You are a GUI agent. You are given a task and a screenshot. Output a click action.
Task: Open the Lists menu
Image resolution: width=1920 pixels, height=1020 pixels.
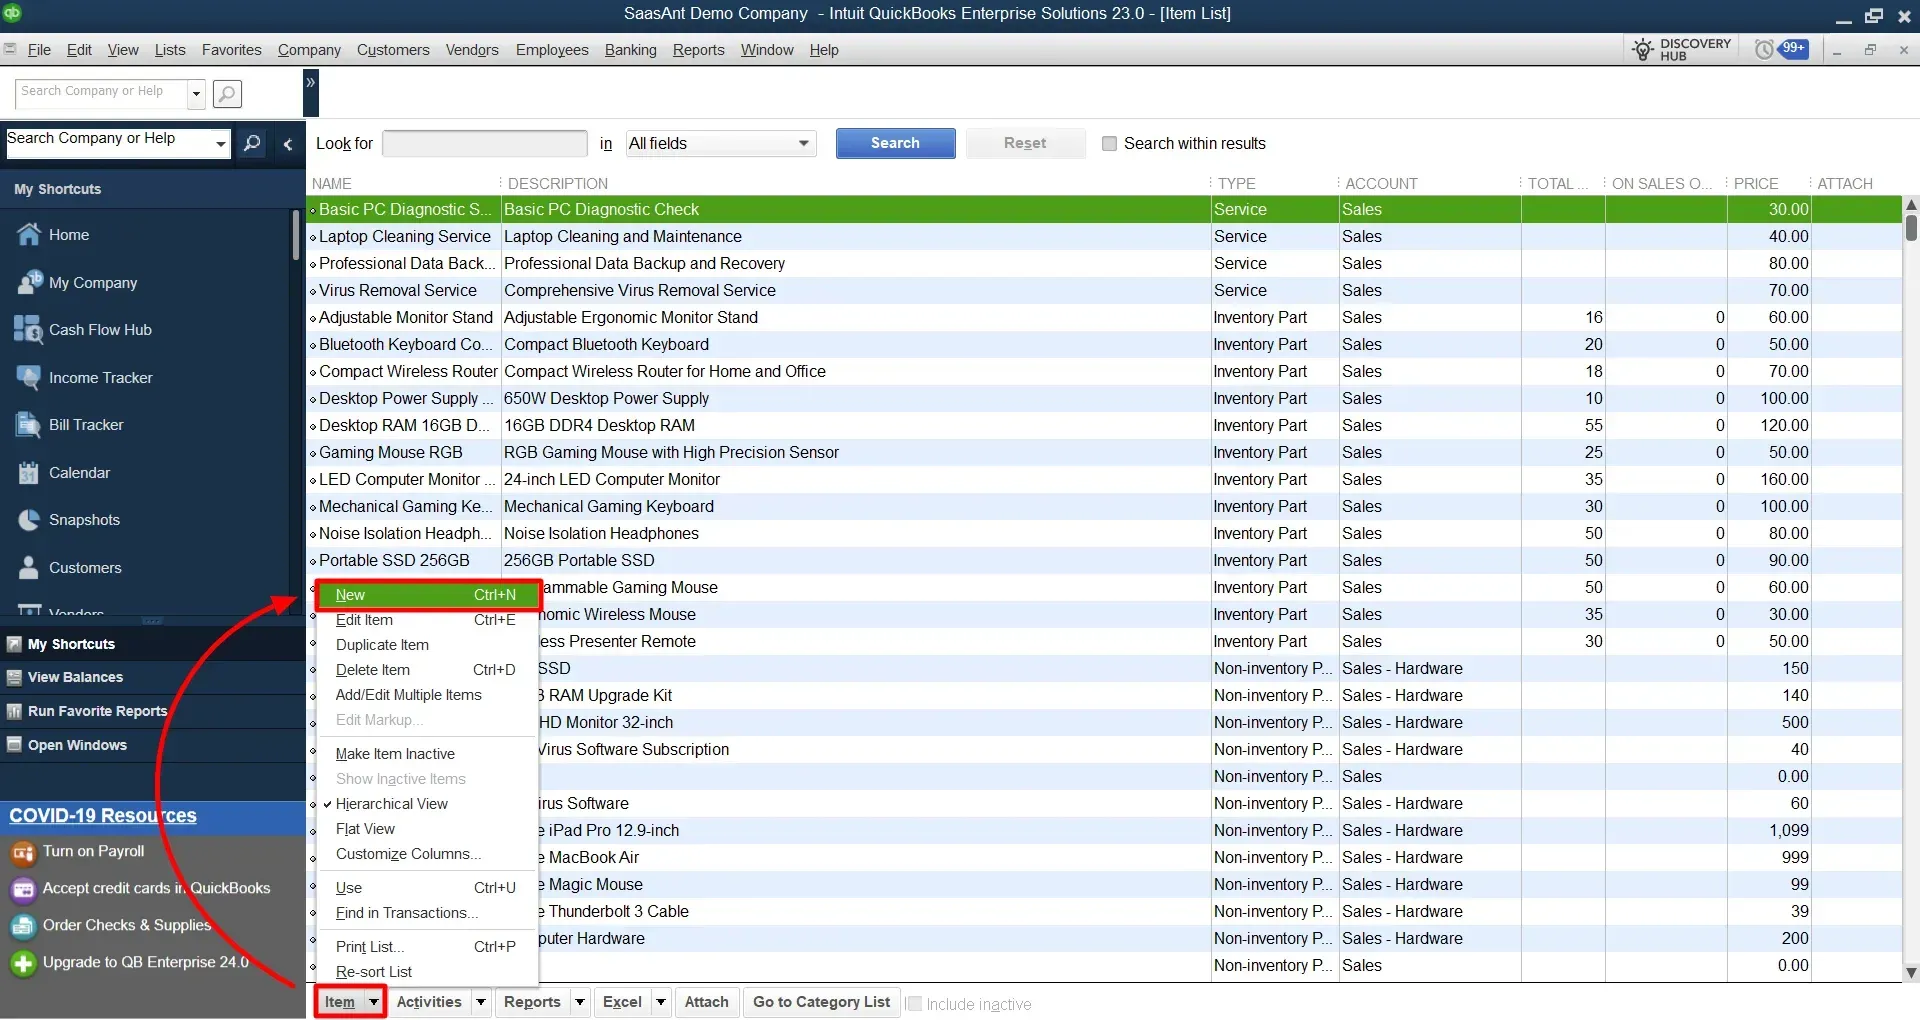pos(170,50)
